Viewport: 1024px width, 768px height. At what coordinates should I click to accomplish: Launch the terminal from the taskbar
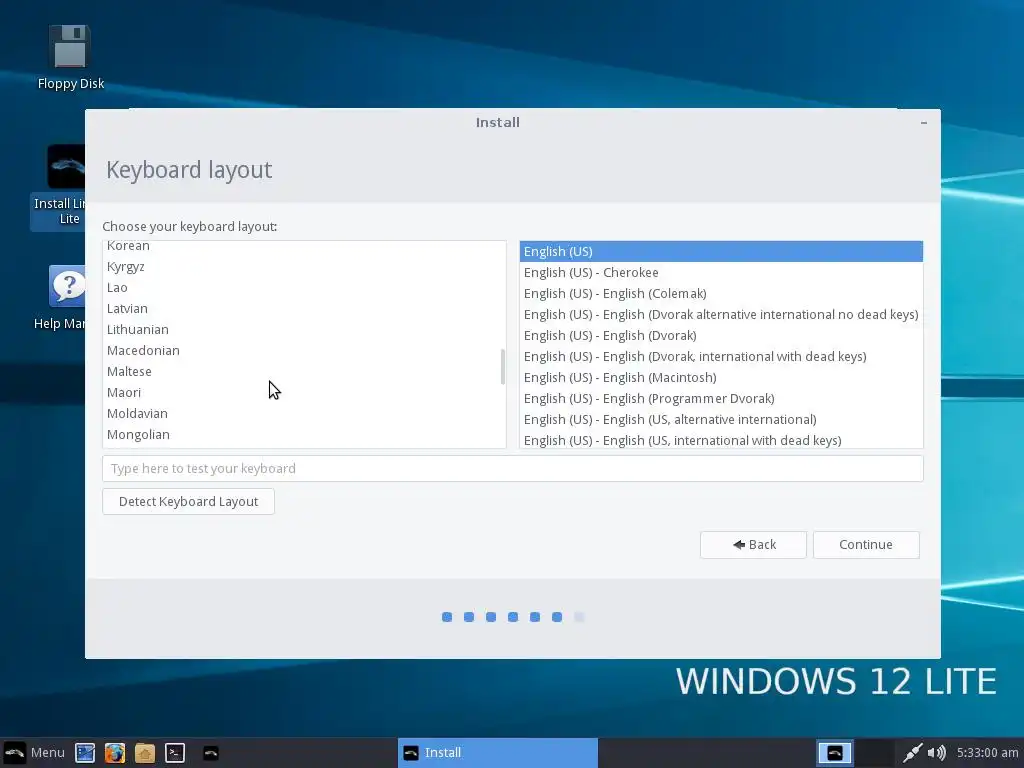175,753
